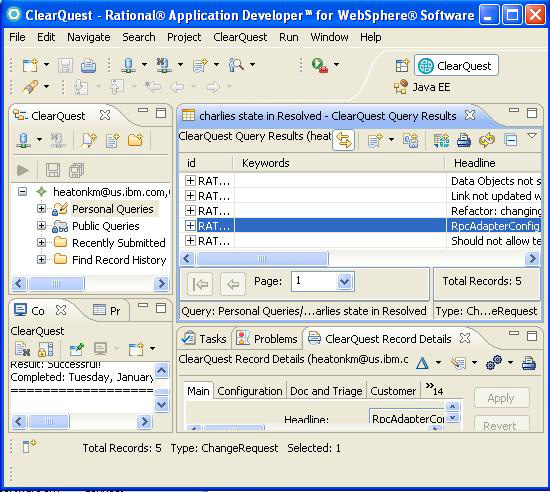Open the Doc and Triage record tab
Screen dimensions: 550x492
[326, 391]
